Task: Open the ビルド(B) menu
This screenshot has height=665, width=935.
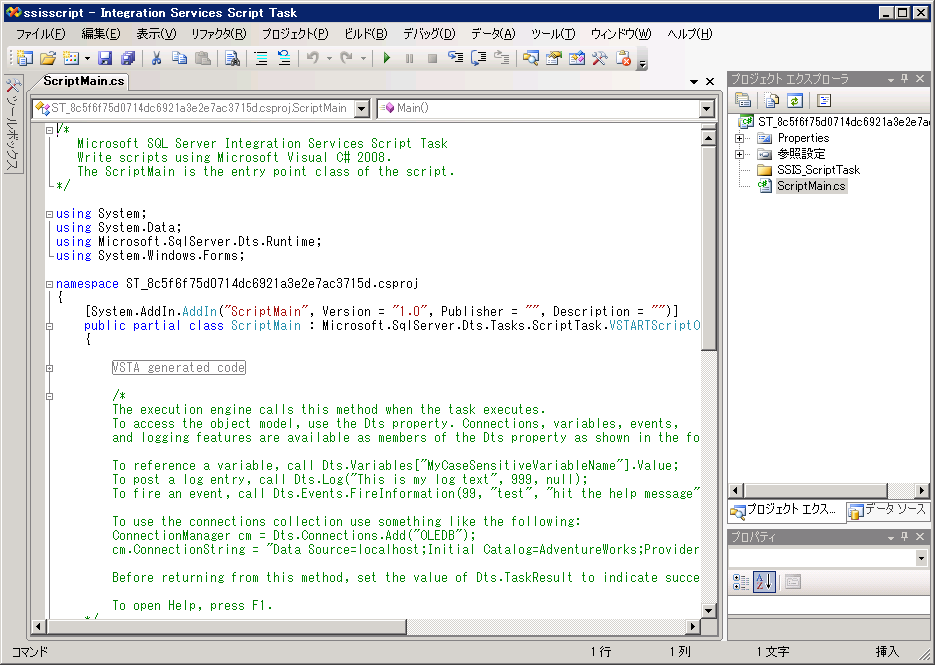Action: pyautogui.click(x=366, y=34)
